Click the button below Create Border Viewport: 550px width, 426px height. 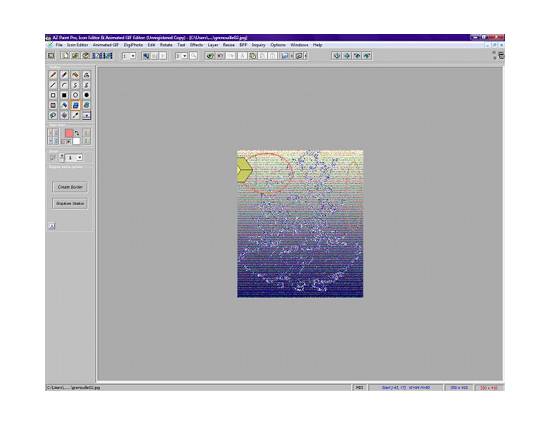click(x=70, y=204)
